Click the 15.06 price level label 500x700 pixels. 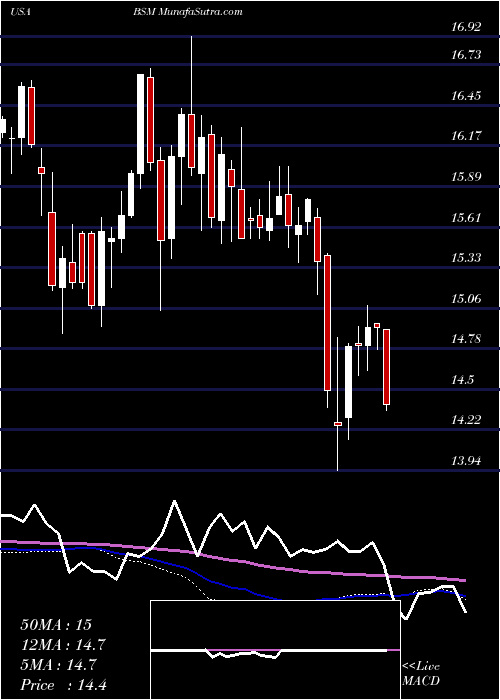point(466,298)
